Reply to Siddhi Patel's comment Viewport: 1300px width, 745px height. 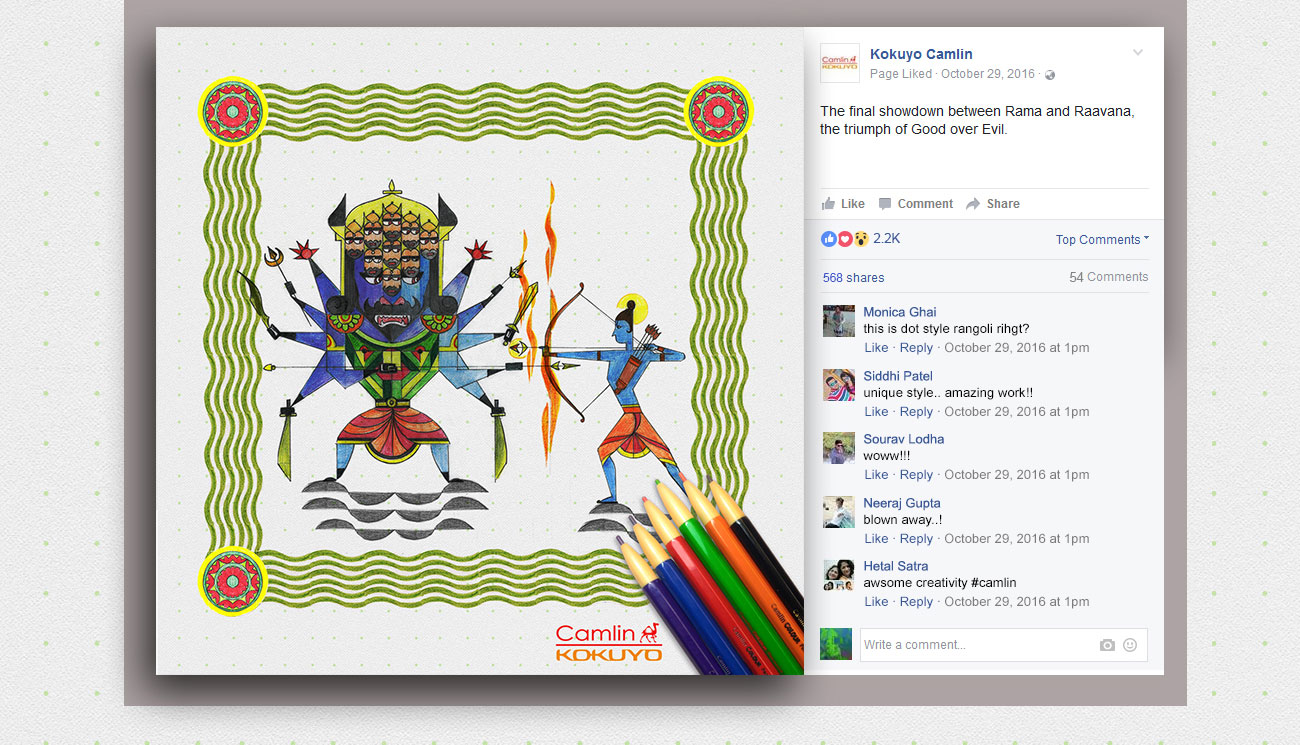(x=916, y=412)
